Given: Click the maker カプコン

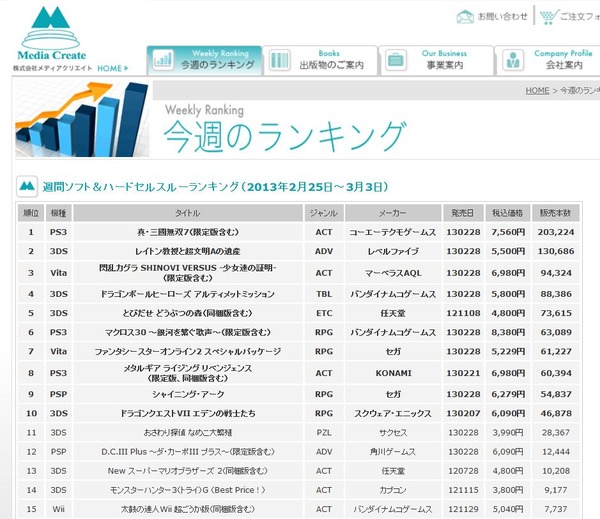Looking at the screenshot, I should [393, 490].
